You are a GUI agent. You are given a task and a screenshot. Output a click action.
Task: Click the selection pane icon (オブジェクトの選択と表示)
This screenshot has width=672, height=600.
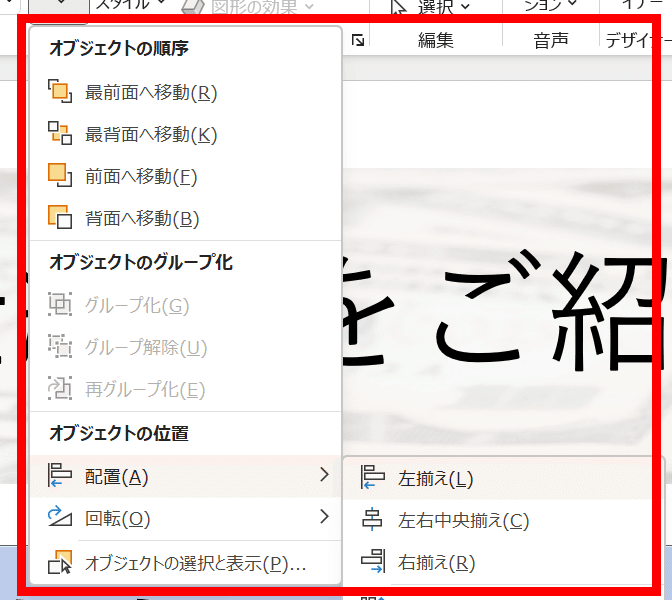(60, 562)
